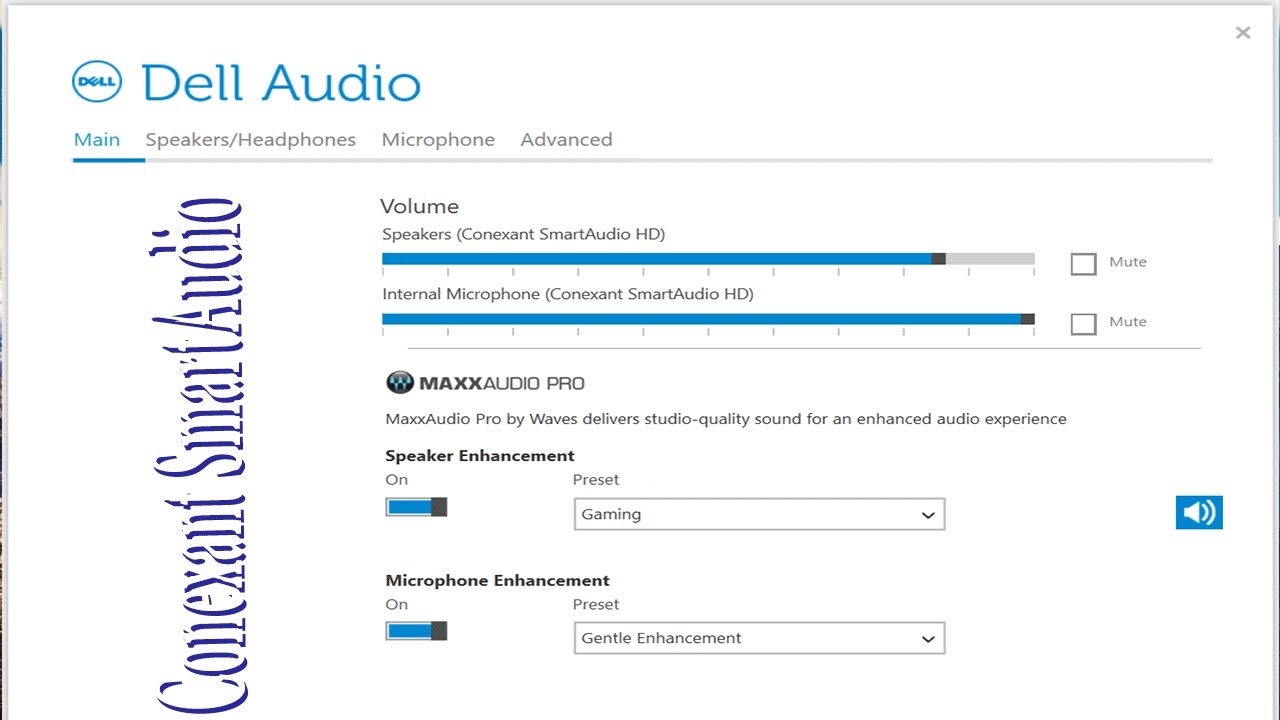Screen dimensions: 1280x720
Task: Close the Dell Audio window
Action: 1243,33
